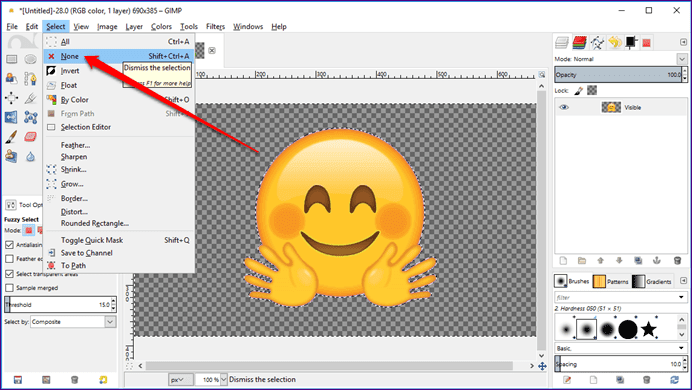Enable the Sample merged checkbox
692x390 pixels.
coord(9,288)
